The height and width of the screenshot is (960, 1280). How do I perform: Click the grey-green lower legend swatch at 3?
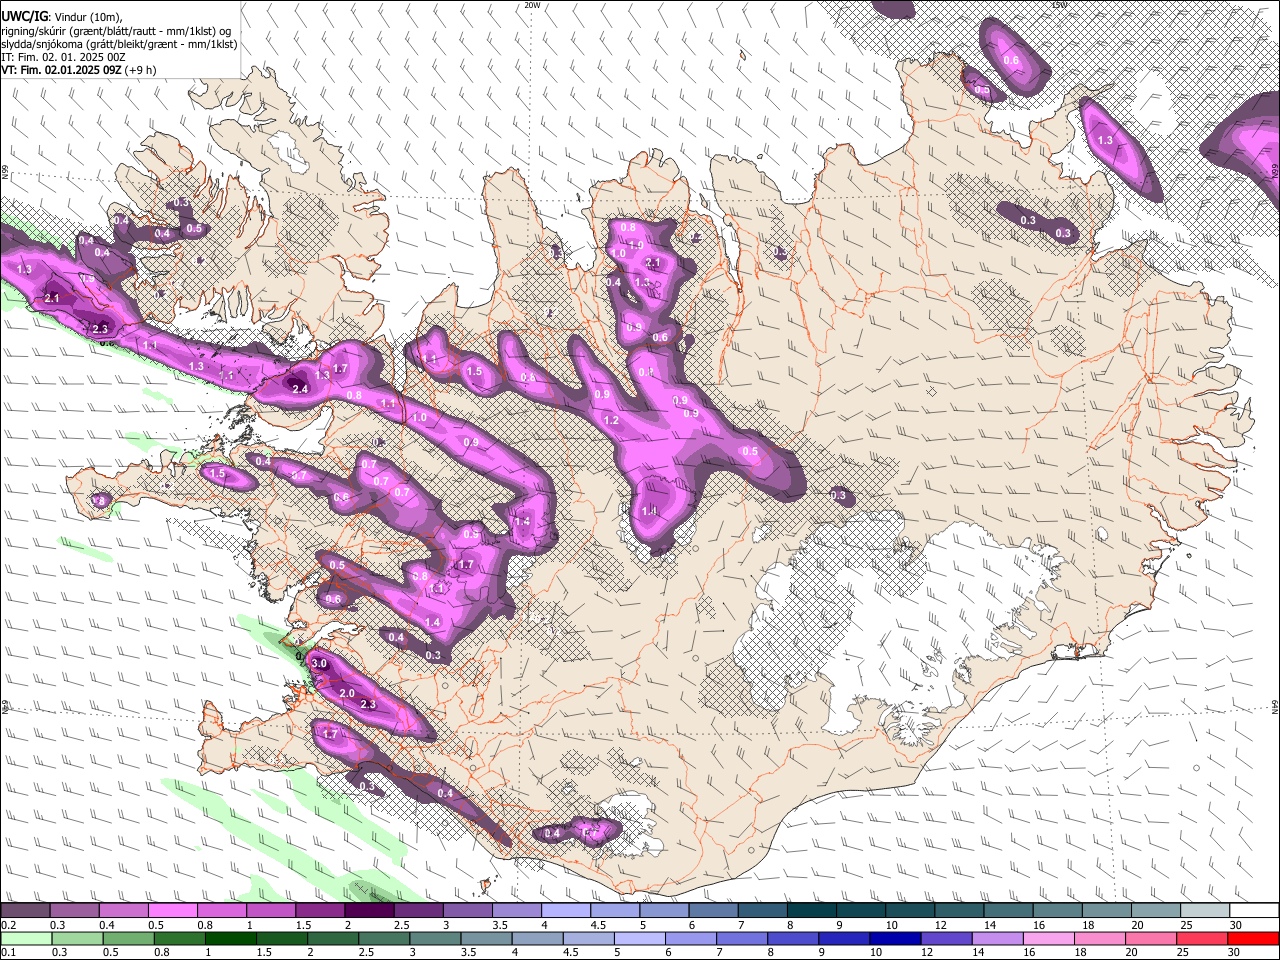tap(435, 938)
